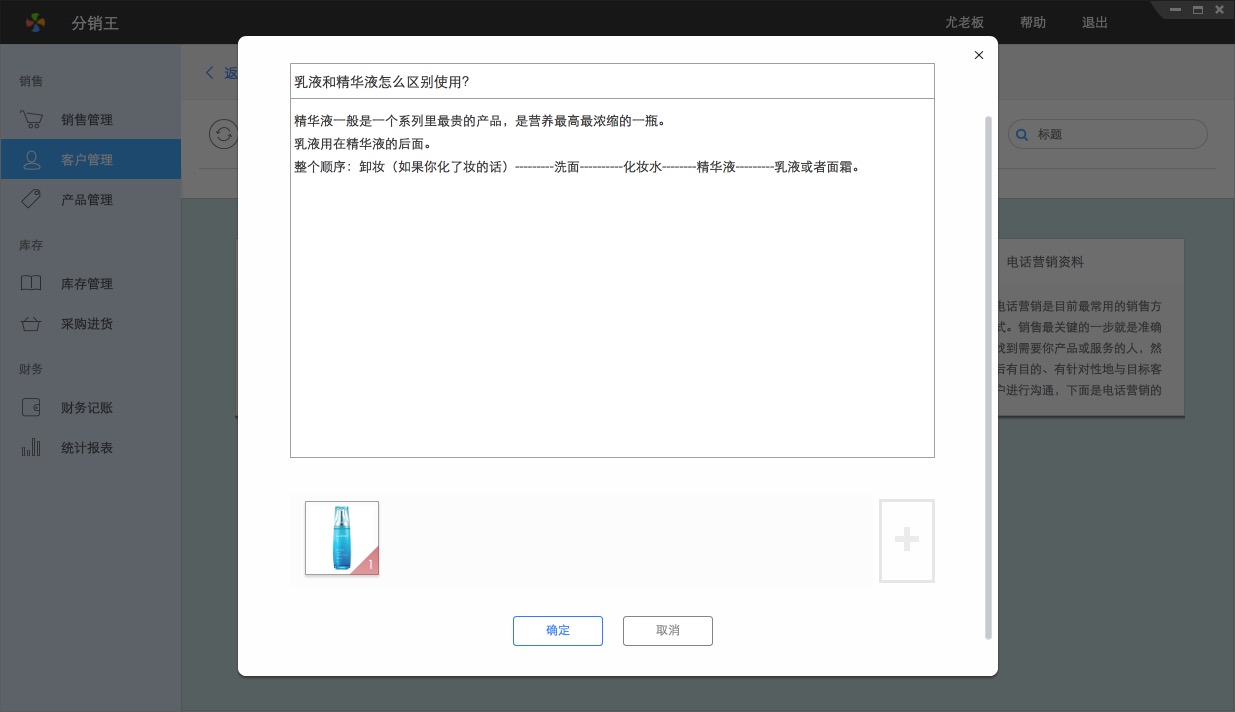1235x712 pixels.
Task: Select the blue bottle product thumbnail
Action: click(x=342, y=538)
